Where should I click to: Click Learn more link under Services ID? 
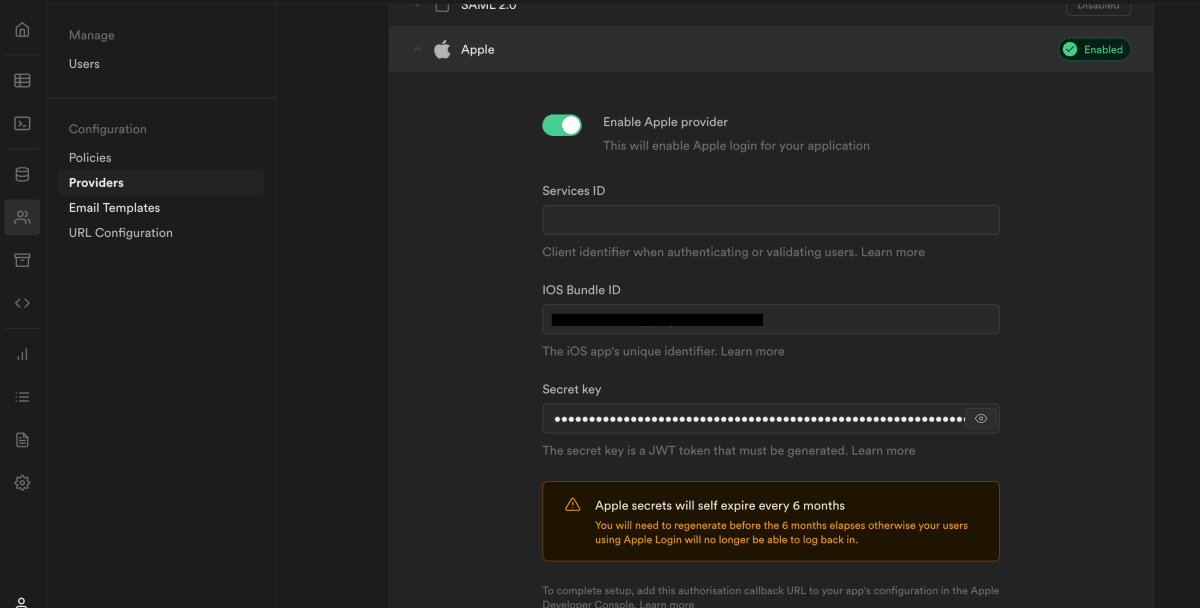tap(895, 252)
